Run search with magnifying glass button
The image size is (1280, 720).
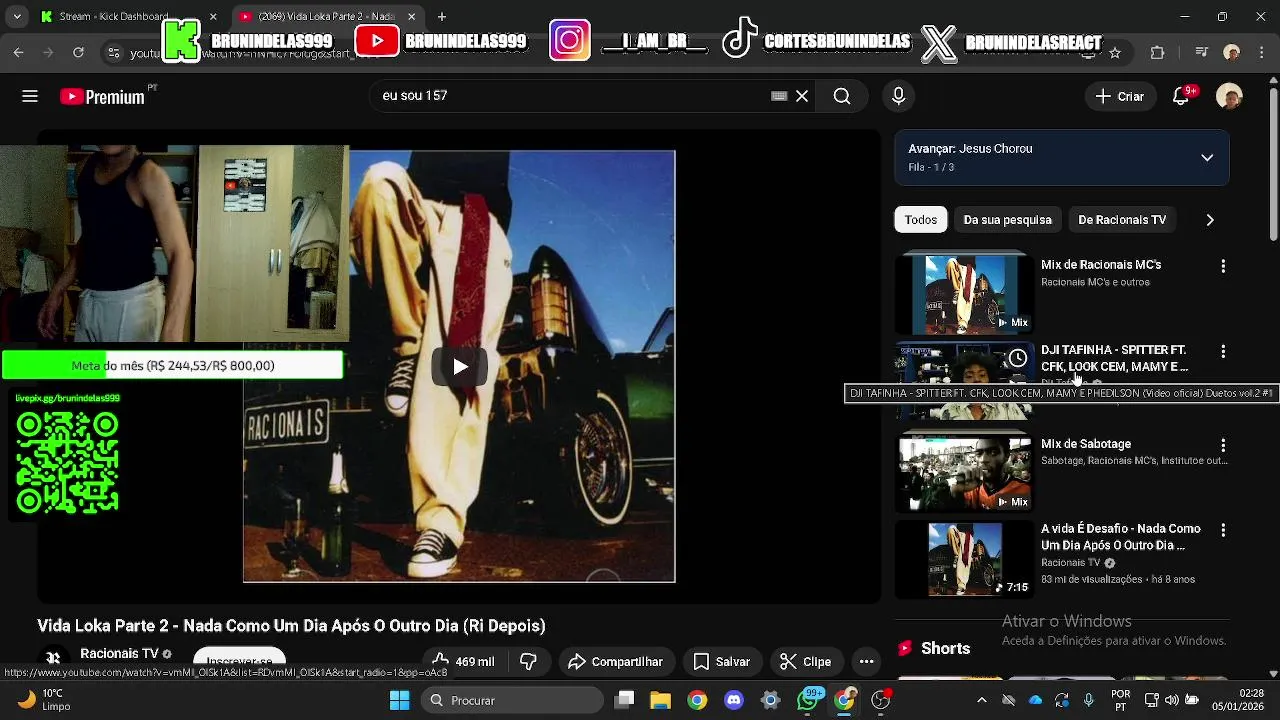[x=842, y=96]
